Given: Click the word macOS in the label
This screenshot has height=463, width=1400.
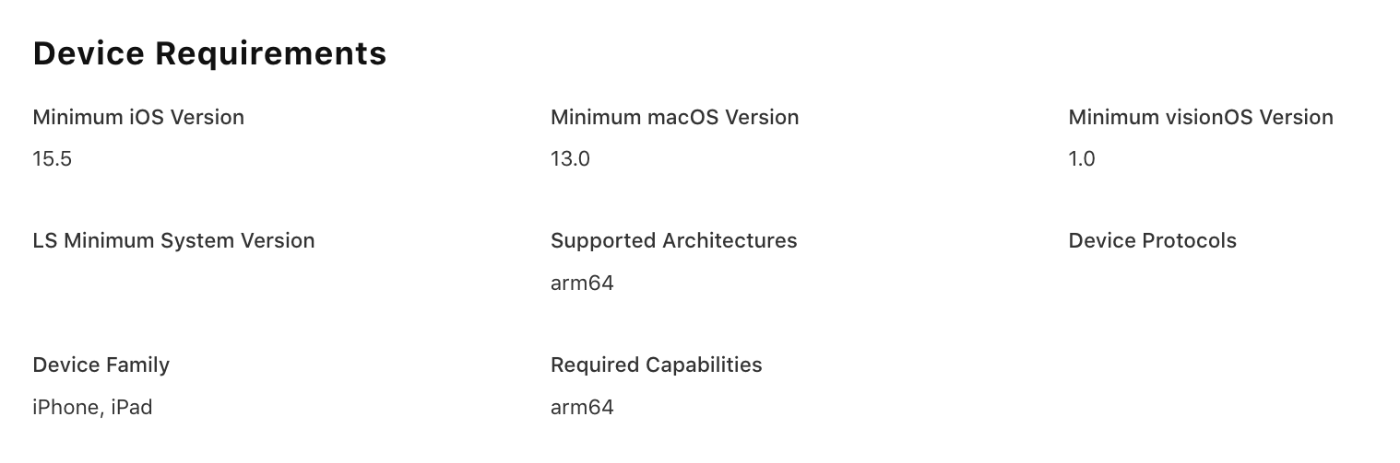Looking at the screenshot, I should coord(685,117).
